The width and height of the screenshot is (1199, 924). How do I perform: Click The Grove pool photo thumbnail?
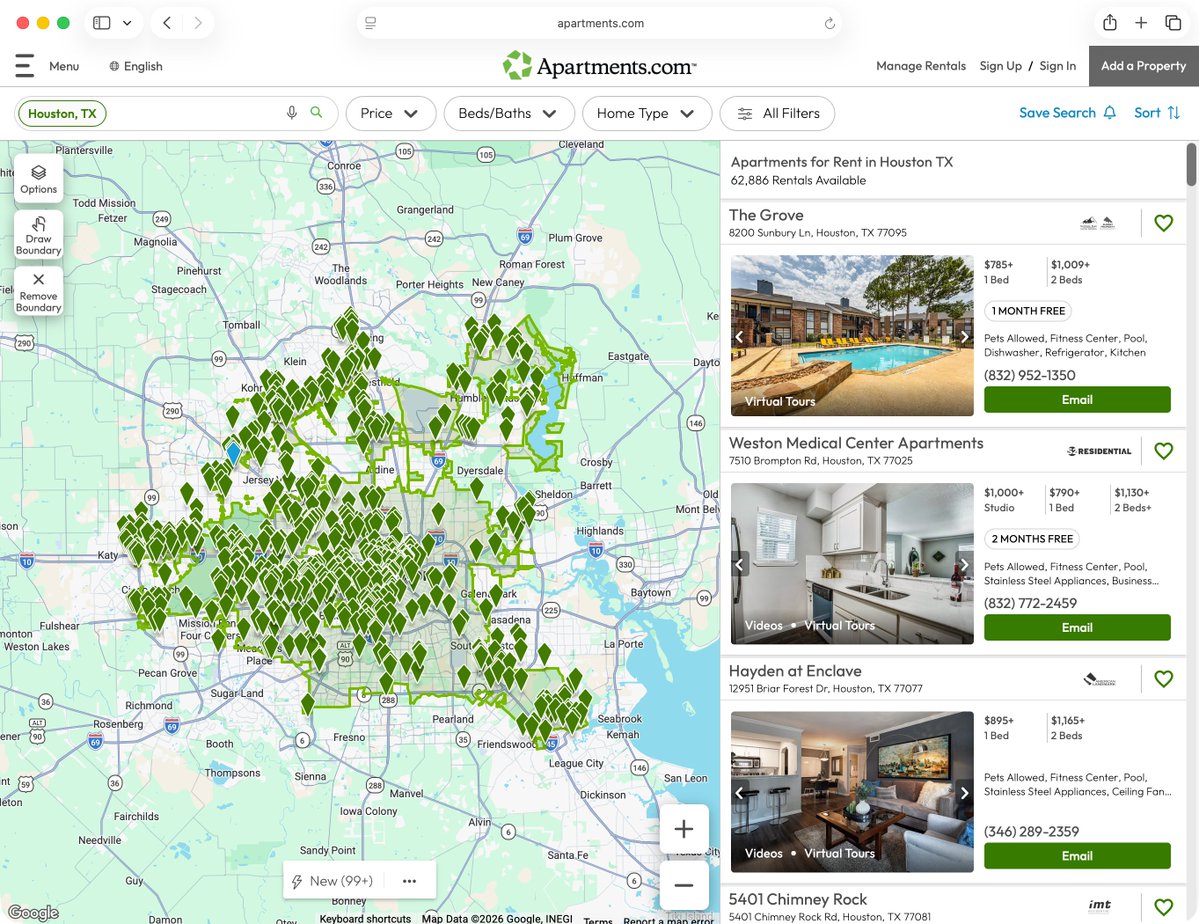coord(852,335)
